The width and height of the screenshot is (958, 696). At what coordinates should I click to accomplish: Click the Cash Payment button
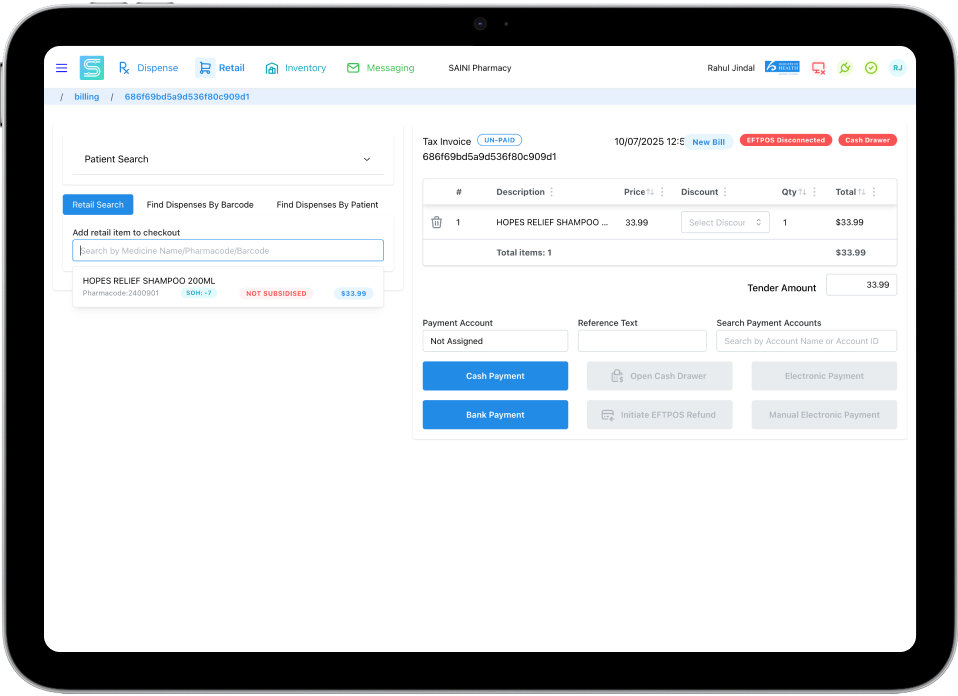495,376
